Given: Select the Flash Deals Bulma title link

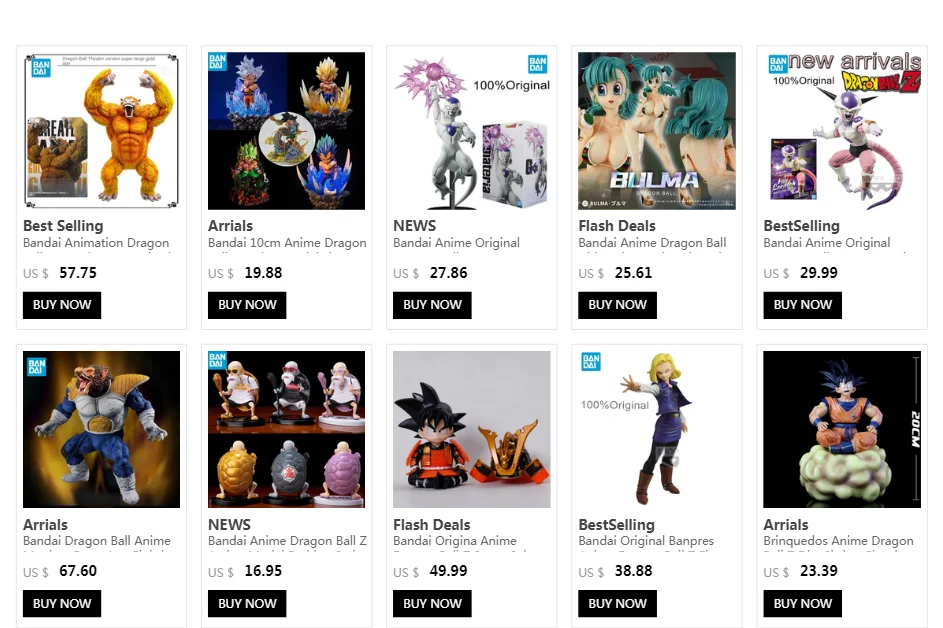Looking at the screenshot, I should [x=617, y=226].
